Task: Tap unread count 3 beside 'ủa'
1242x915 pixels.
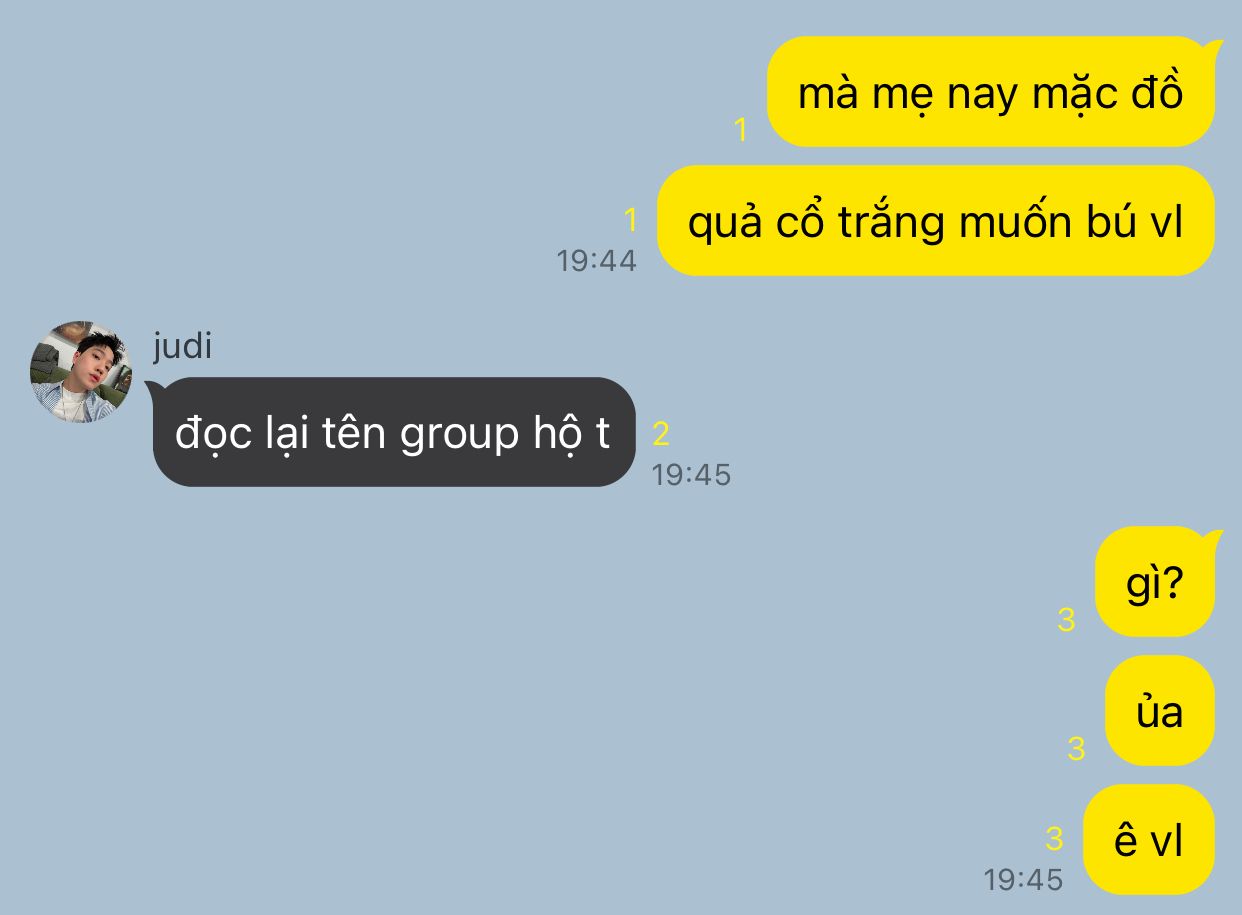Action: (x=1076, y=748)
